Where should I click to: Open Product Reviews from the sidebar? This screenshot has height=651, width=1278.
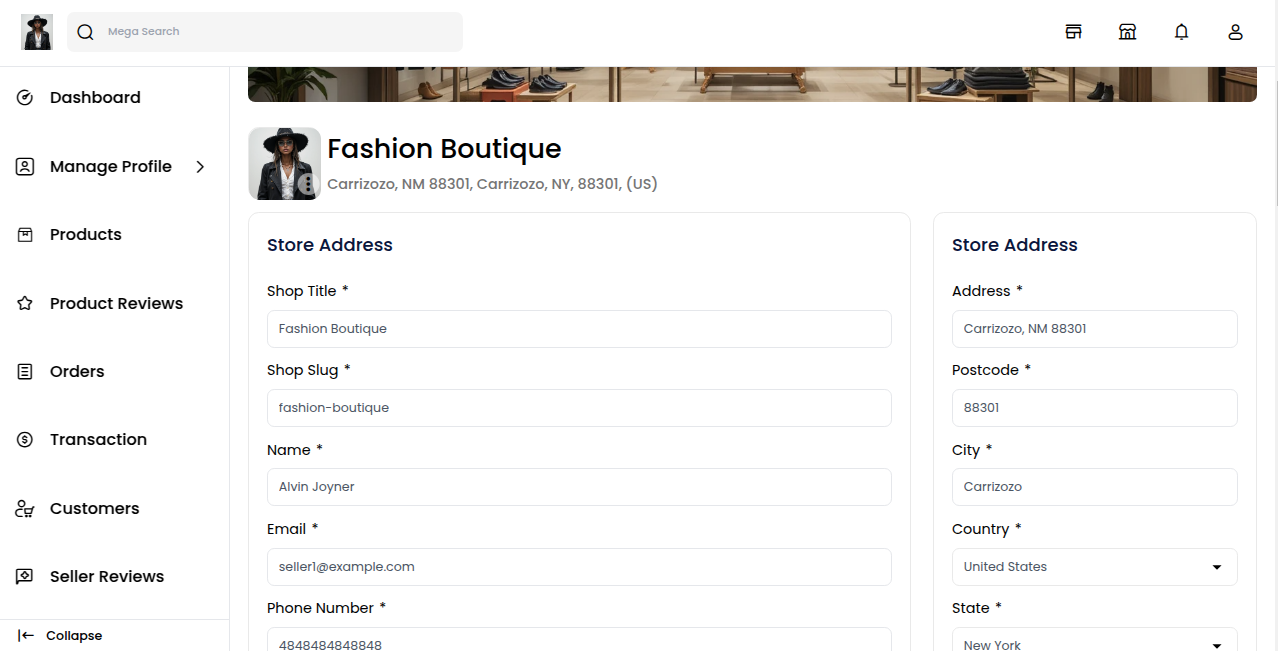(x=116, y=303)
